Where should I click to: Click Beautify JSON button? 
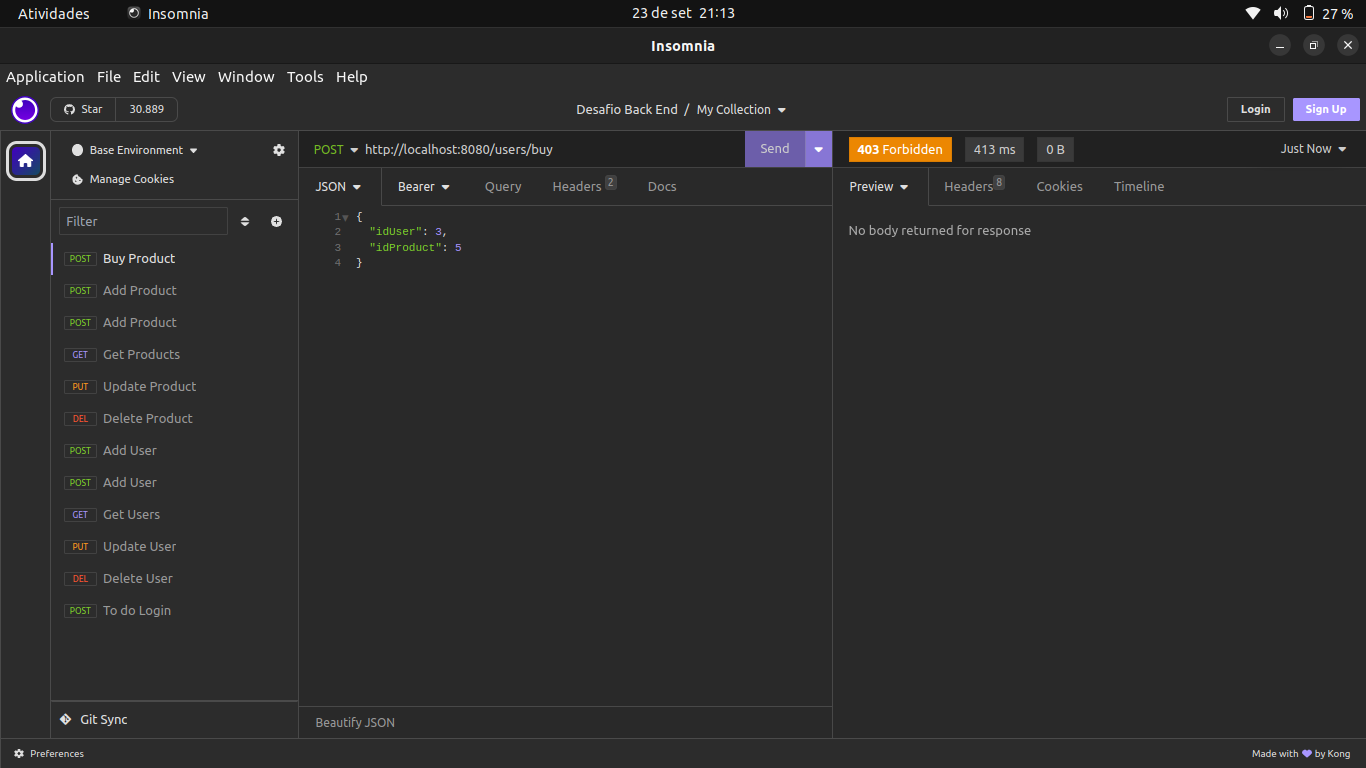[x=355, y=723]
